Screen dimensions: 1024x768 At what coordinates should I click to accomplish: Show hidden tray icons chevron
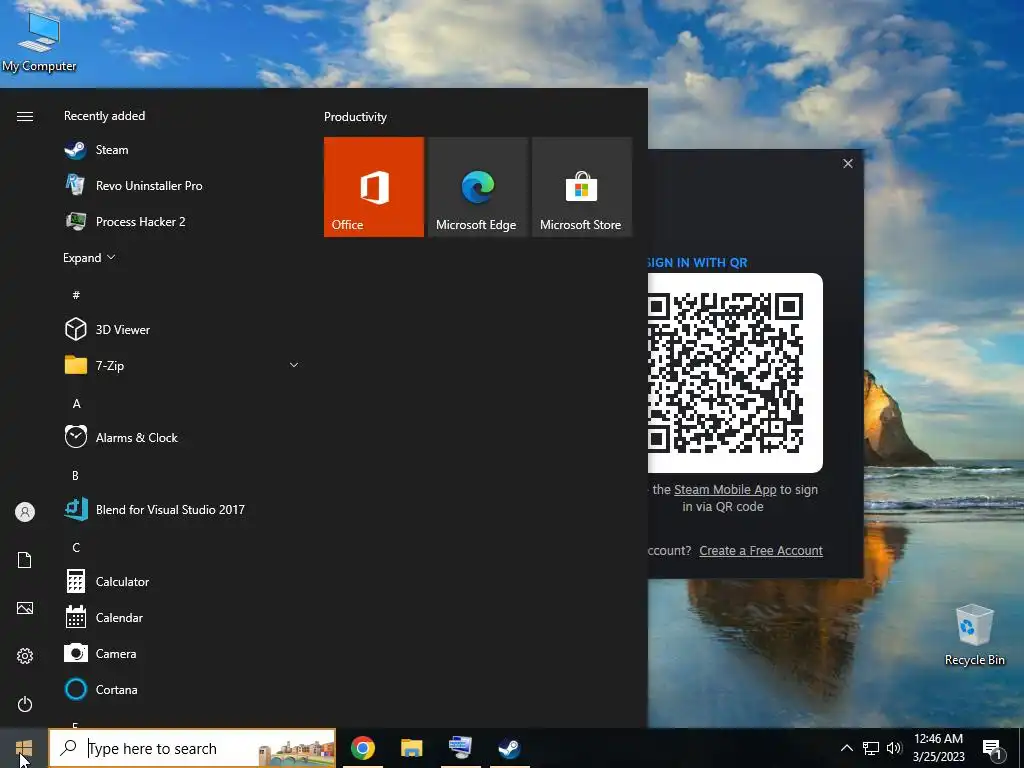pos(846,748)
